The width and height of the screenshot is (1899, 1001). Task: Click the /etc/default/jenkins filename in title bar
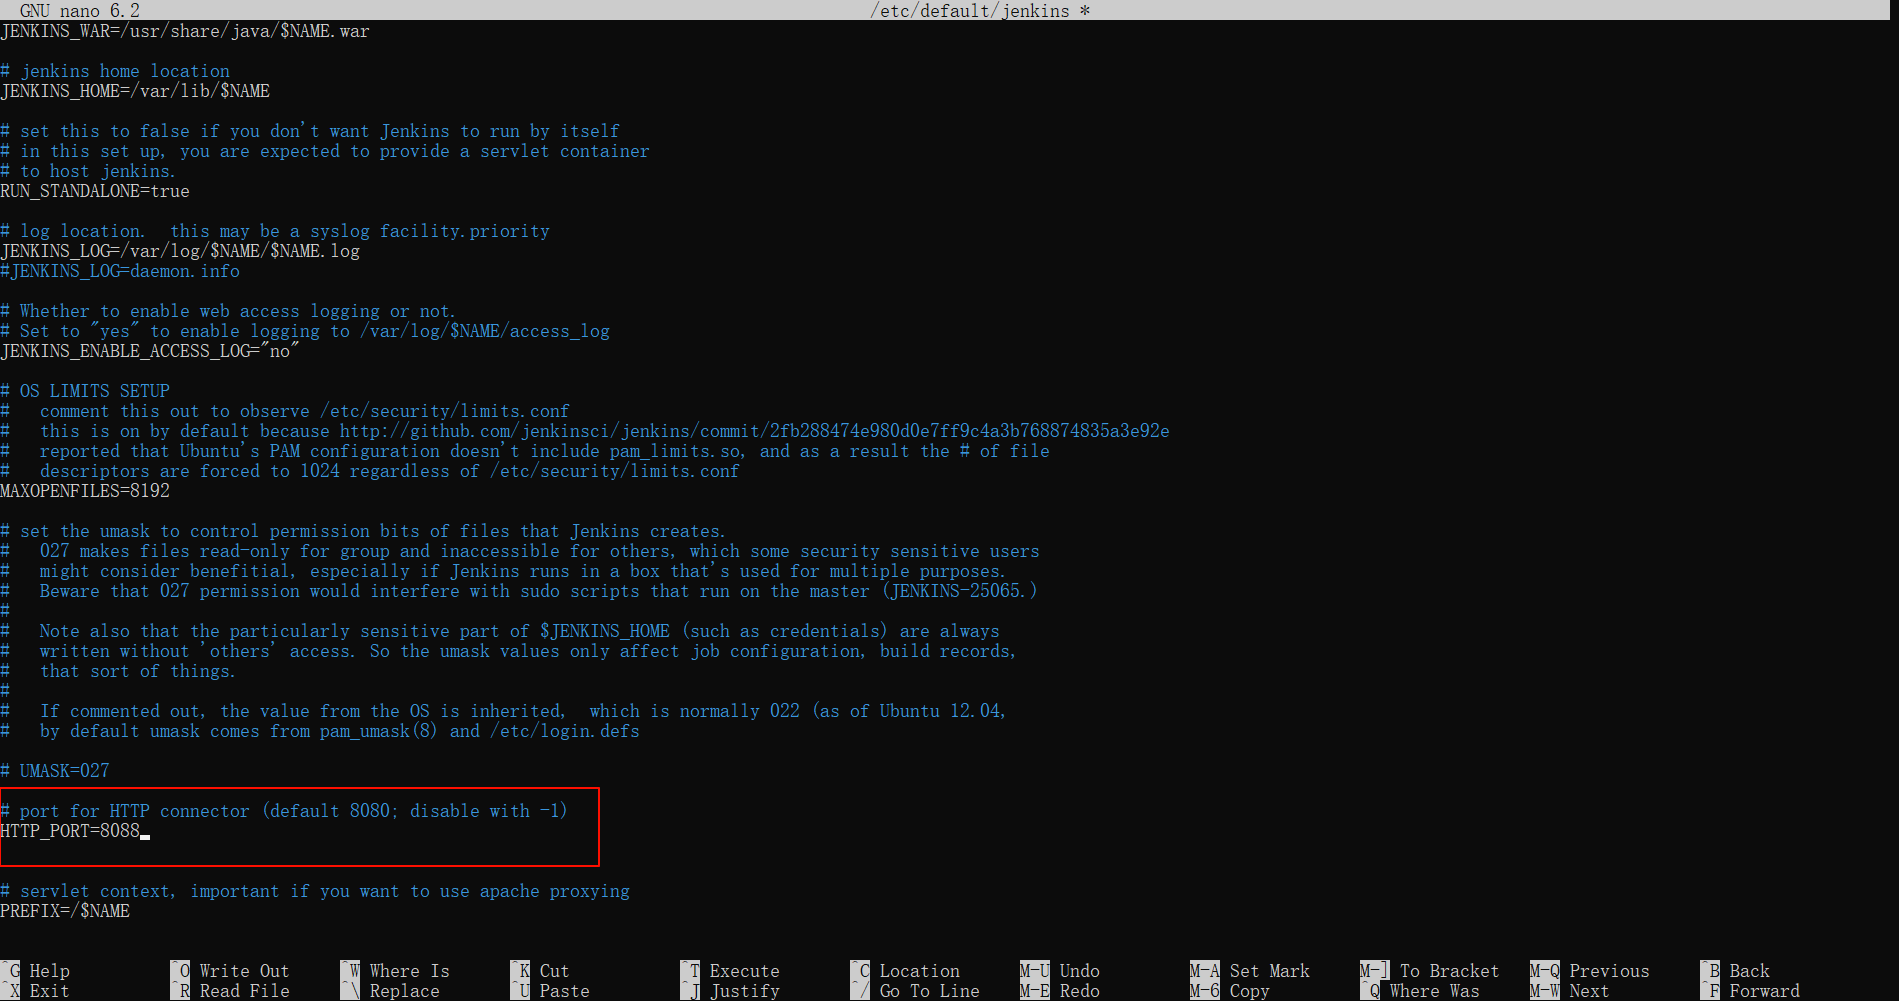coord(970,10)
